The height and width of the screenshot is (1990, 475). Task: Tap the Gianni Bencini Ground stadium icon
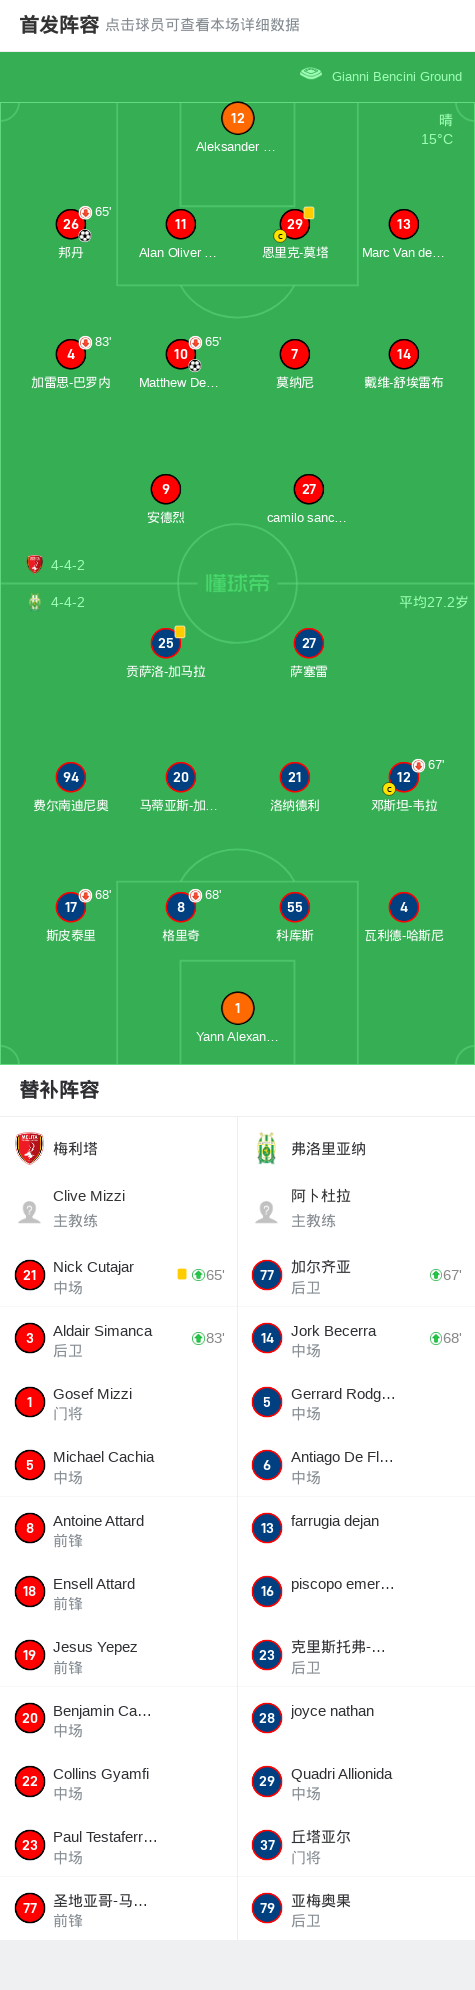(311, 74)
